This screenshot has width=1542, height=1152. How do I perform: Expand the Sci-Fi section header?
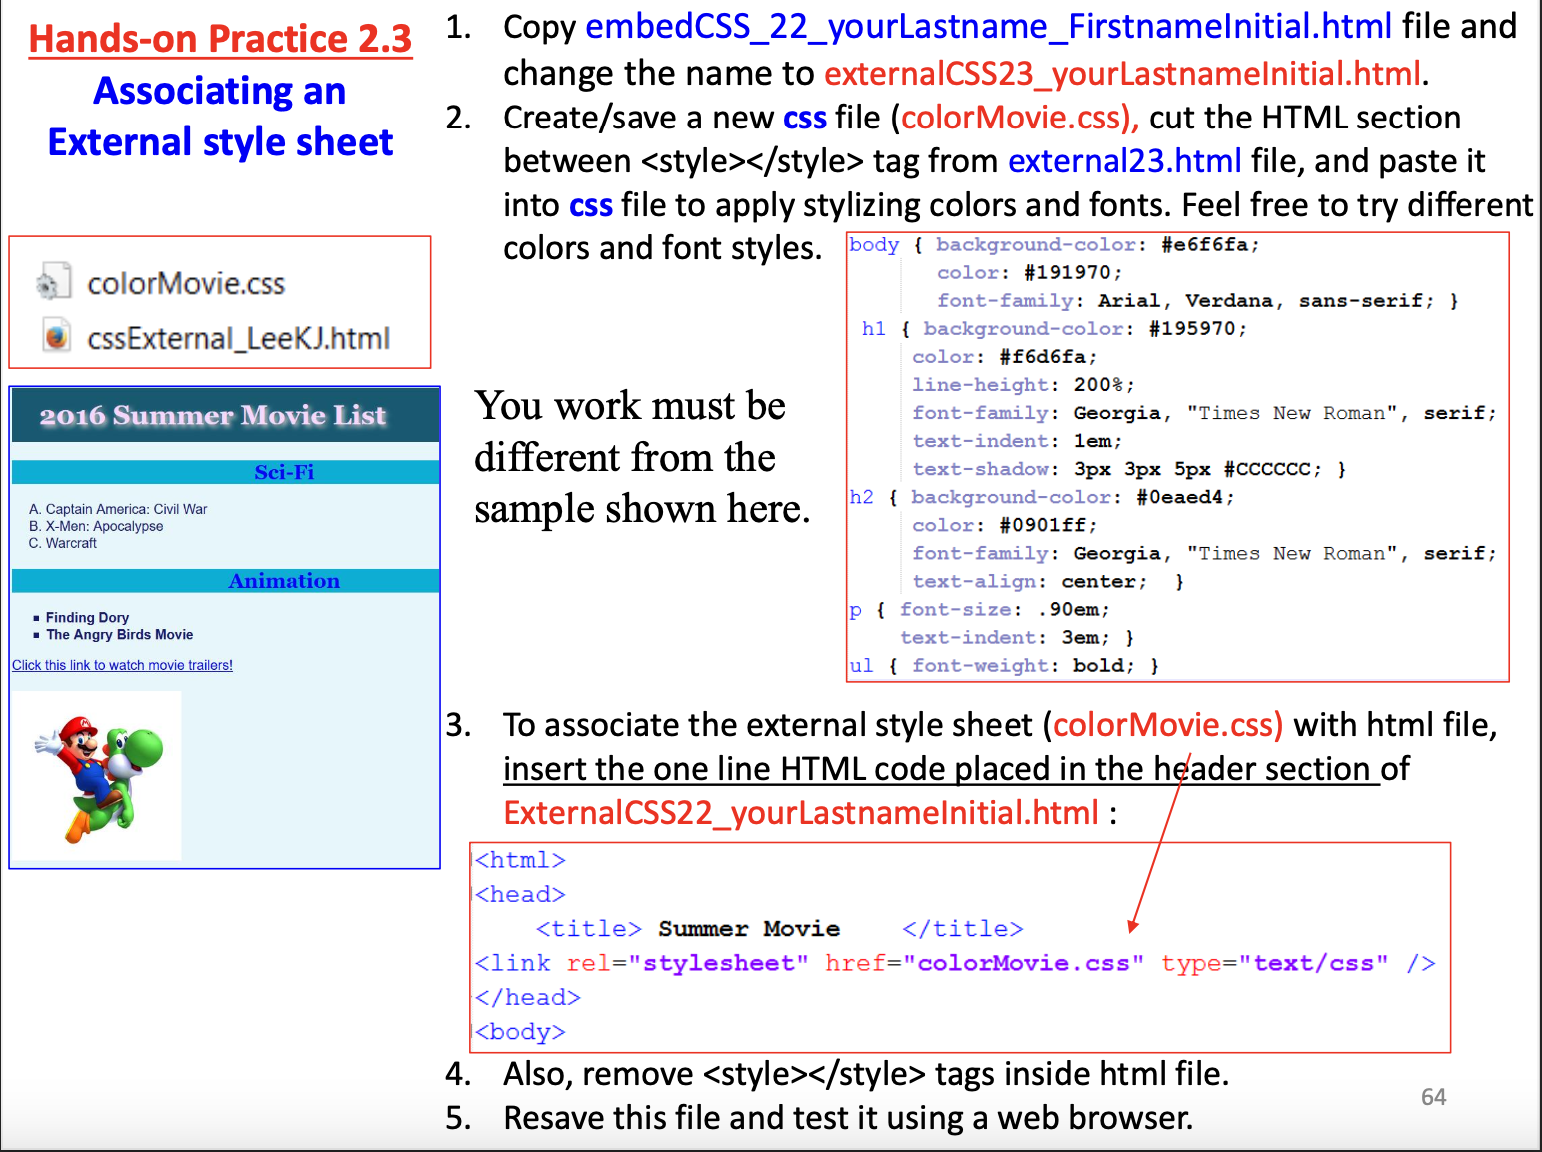284,471
